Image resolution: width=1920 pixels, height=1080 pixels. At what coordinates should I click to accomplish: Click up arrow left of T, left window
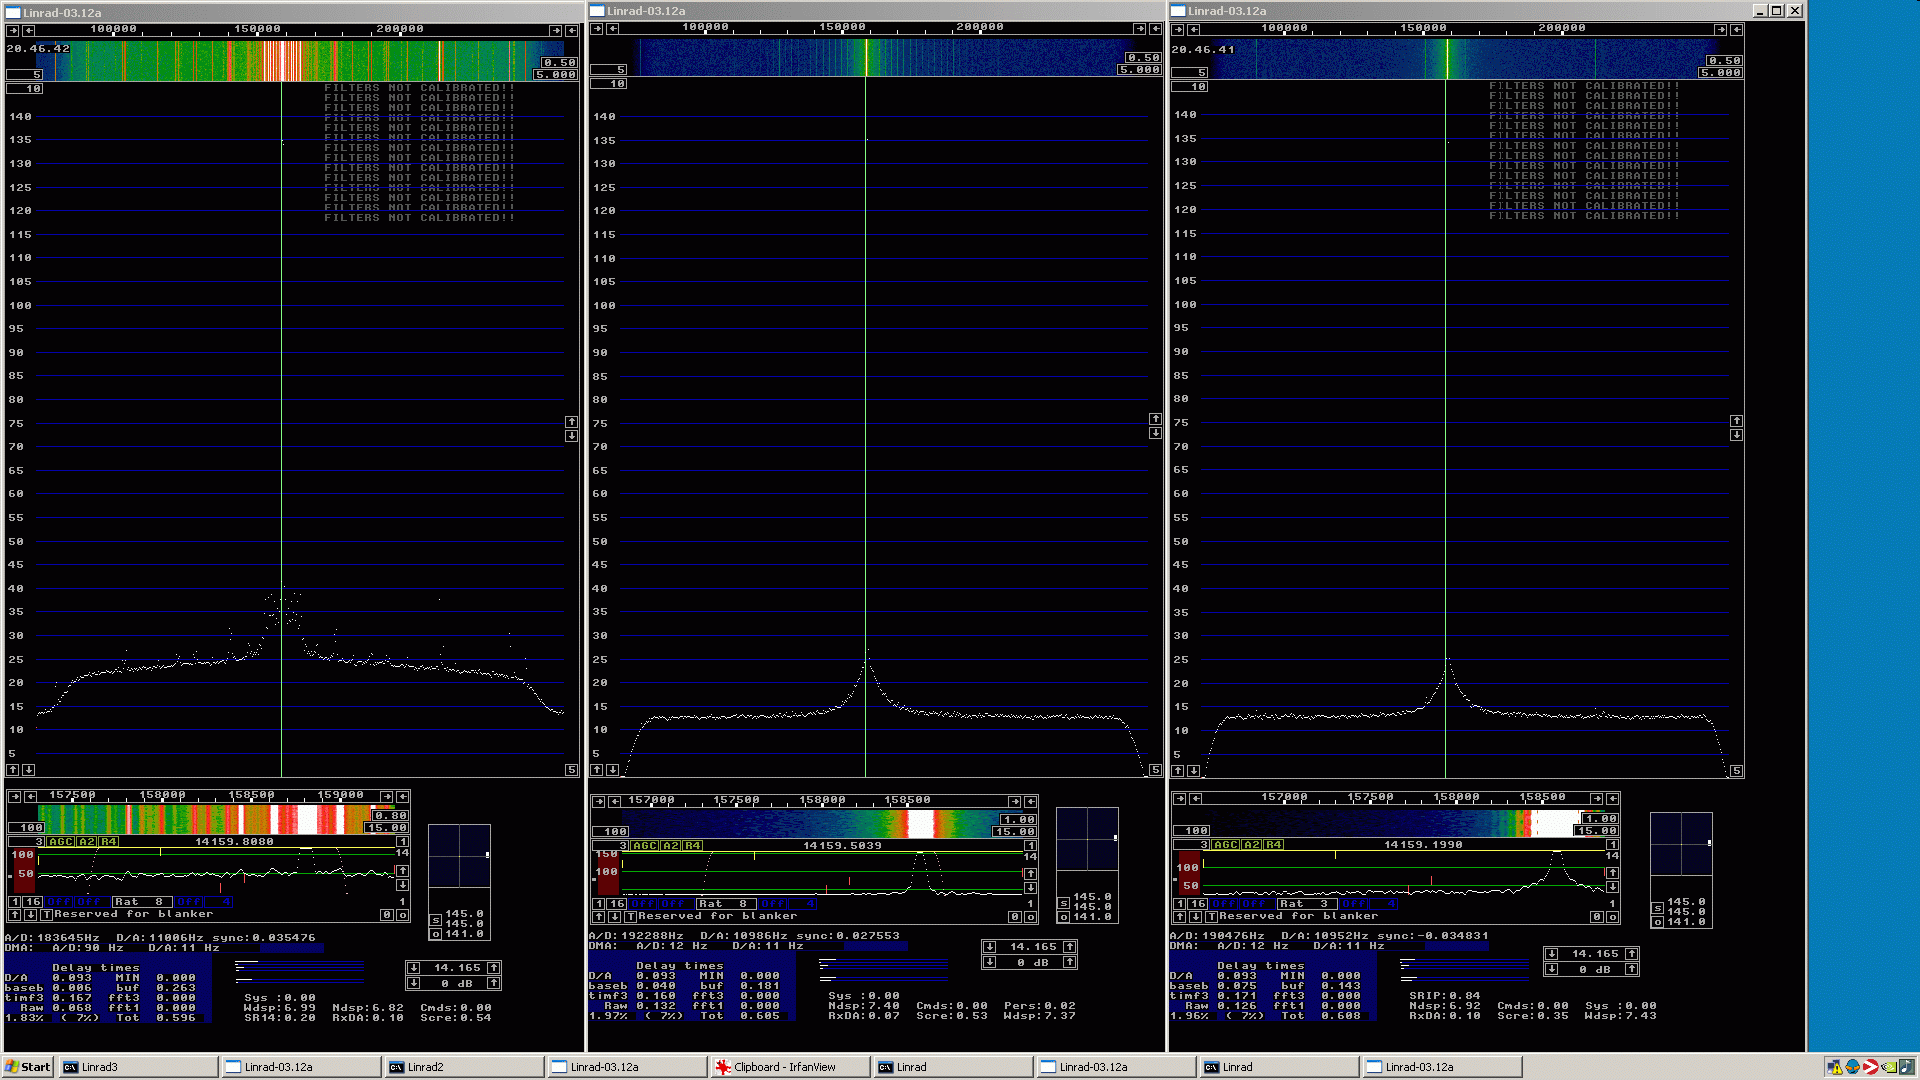pos(14,915)
